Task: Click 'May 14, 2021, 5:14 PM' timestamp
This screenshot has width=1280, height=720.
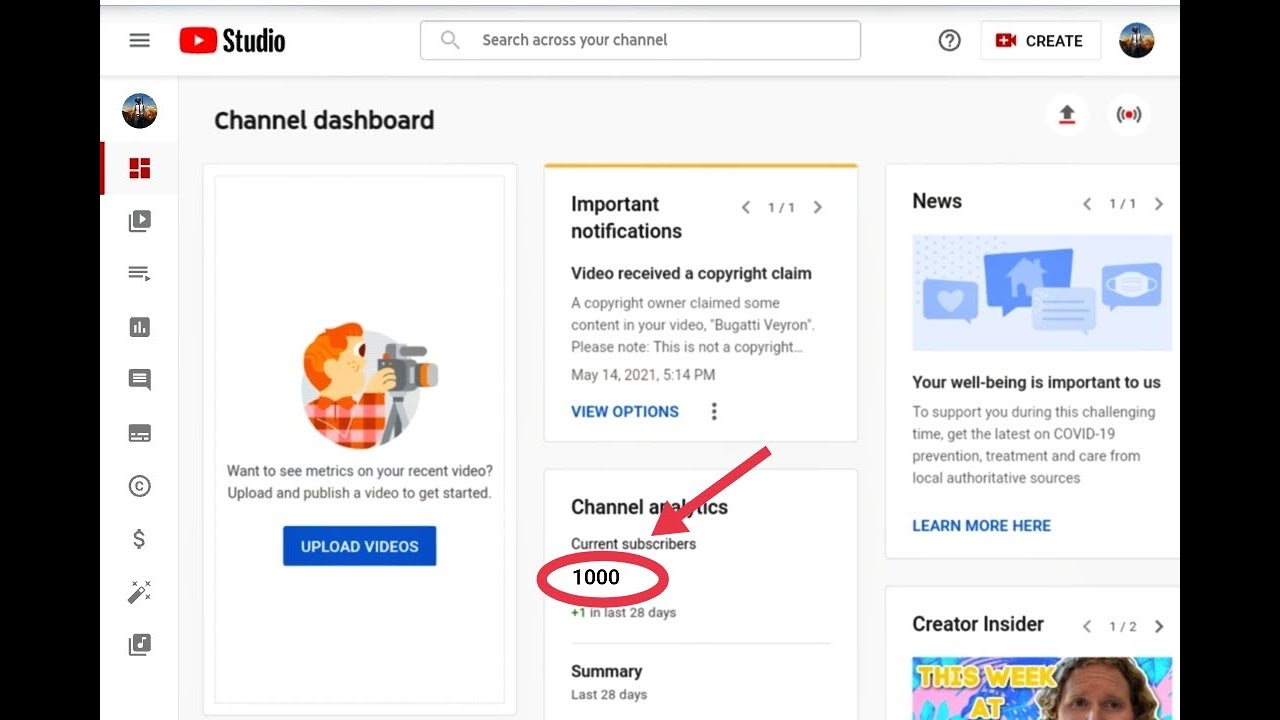Action: (x=643, y=375)
